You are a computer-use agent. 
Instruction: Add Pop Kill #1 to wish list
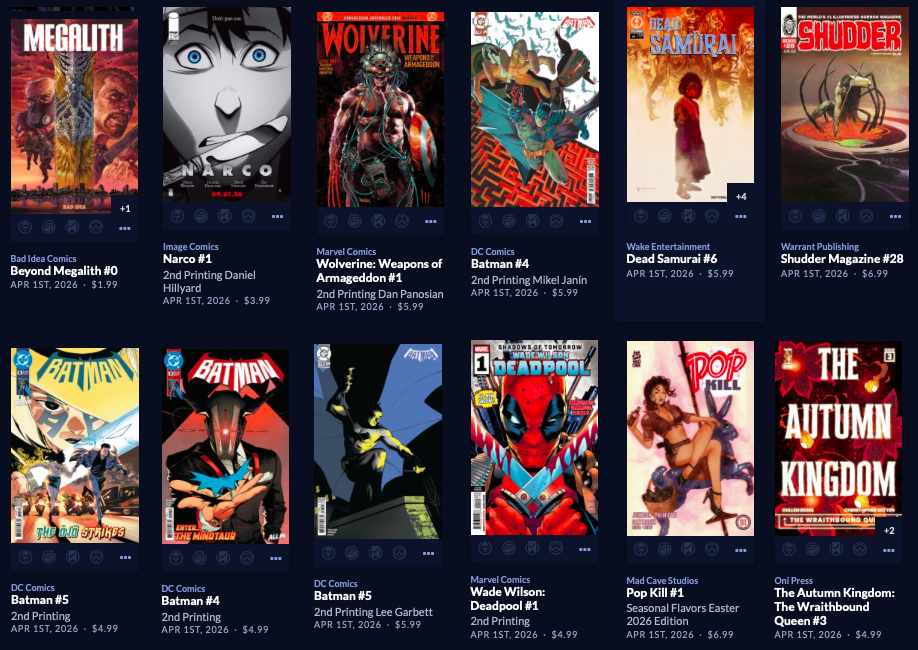[x=712, y=549]
